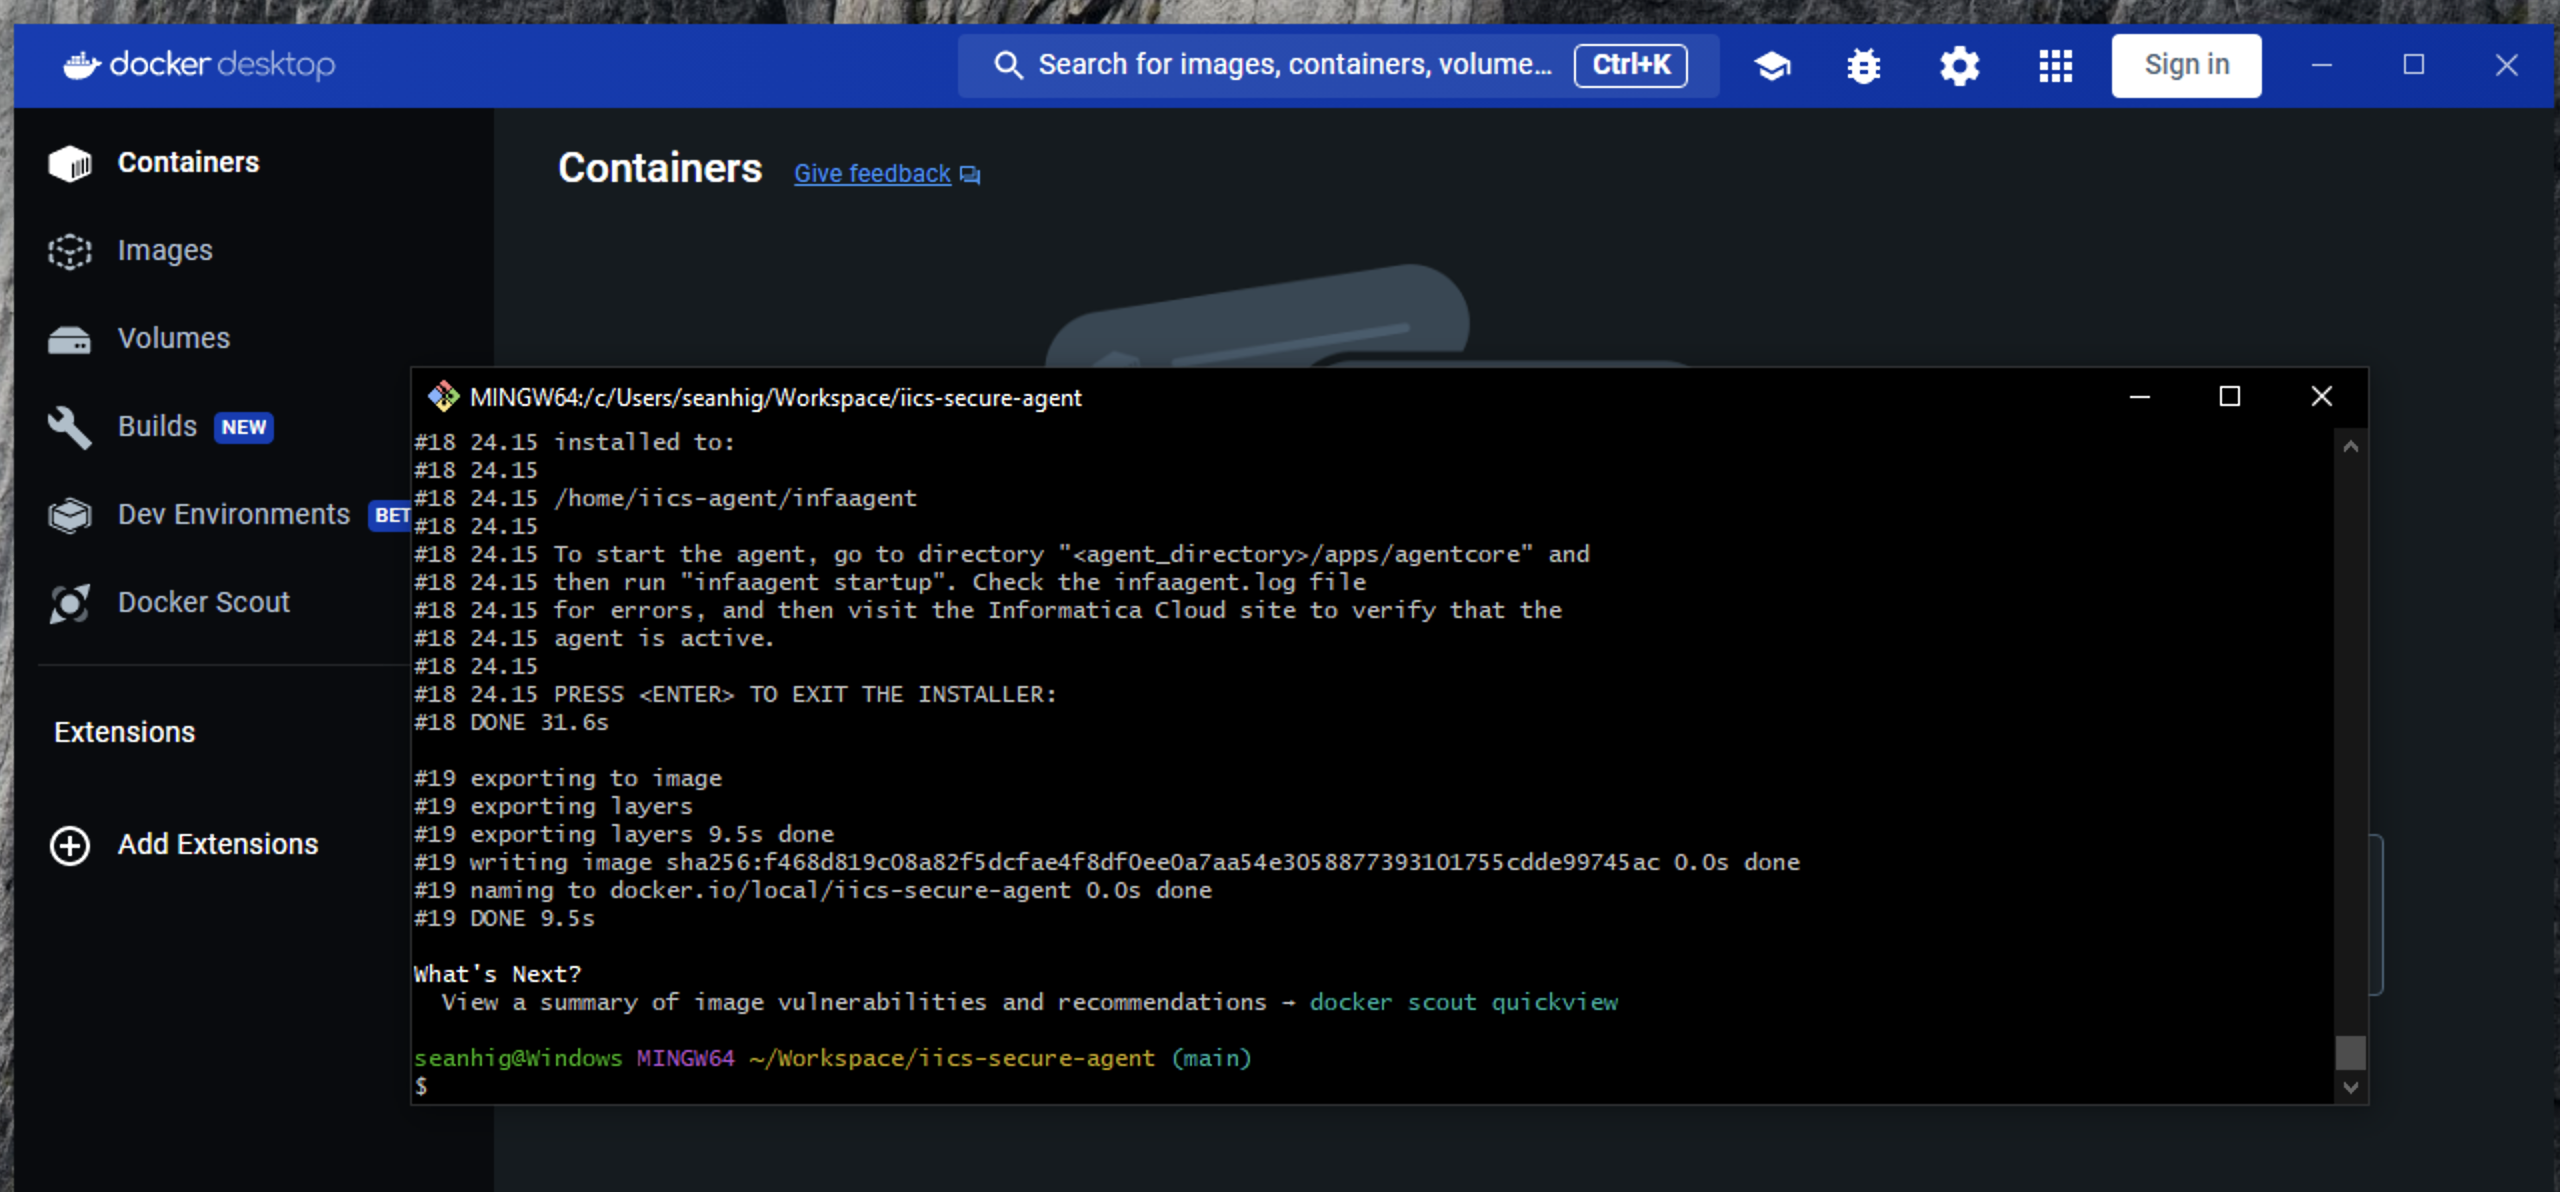Focus the search images and containers field
The width and height of the screenshot is (2560, 1192).
[x=1338, y=65]
